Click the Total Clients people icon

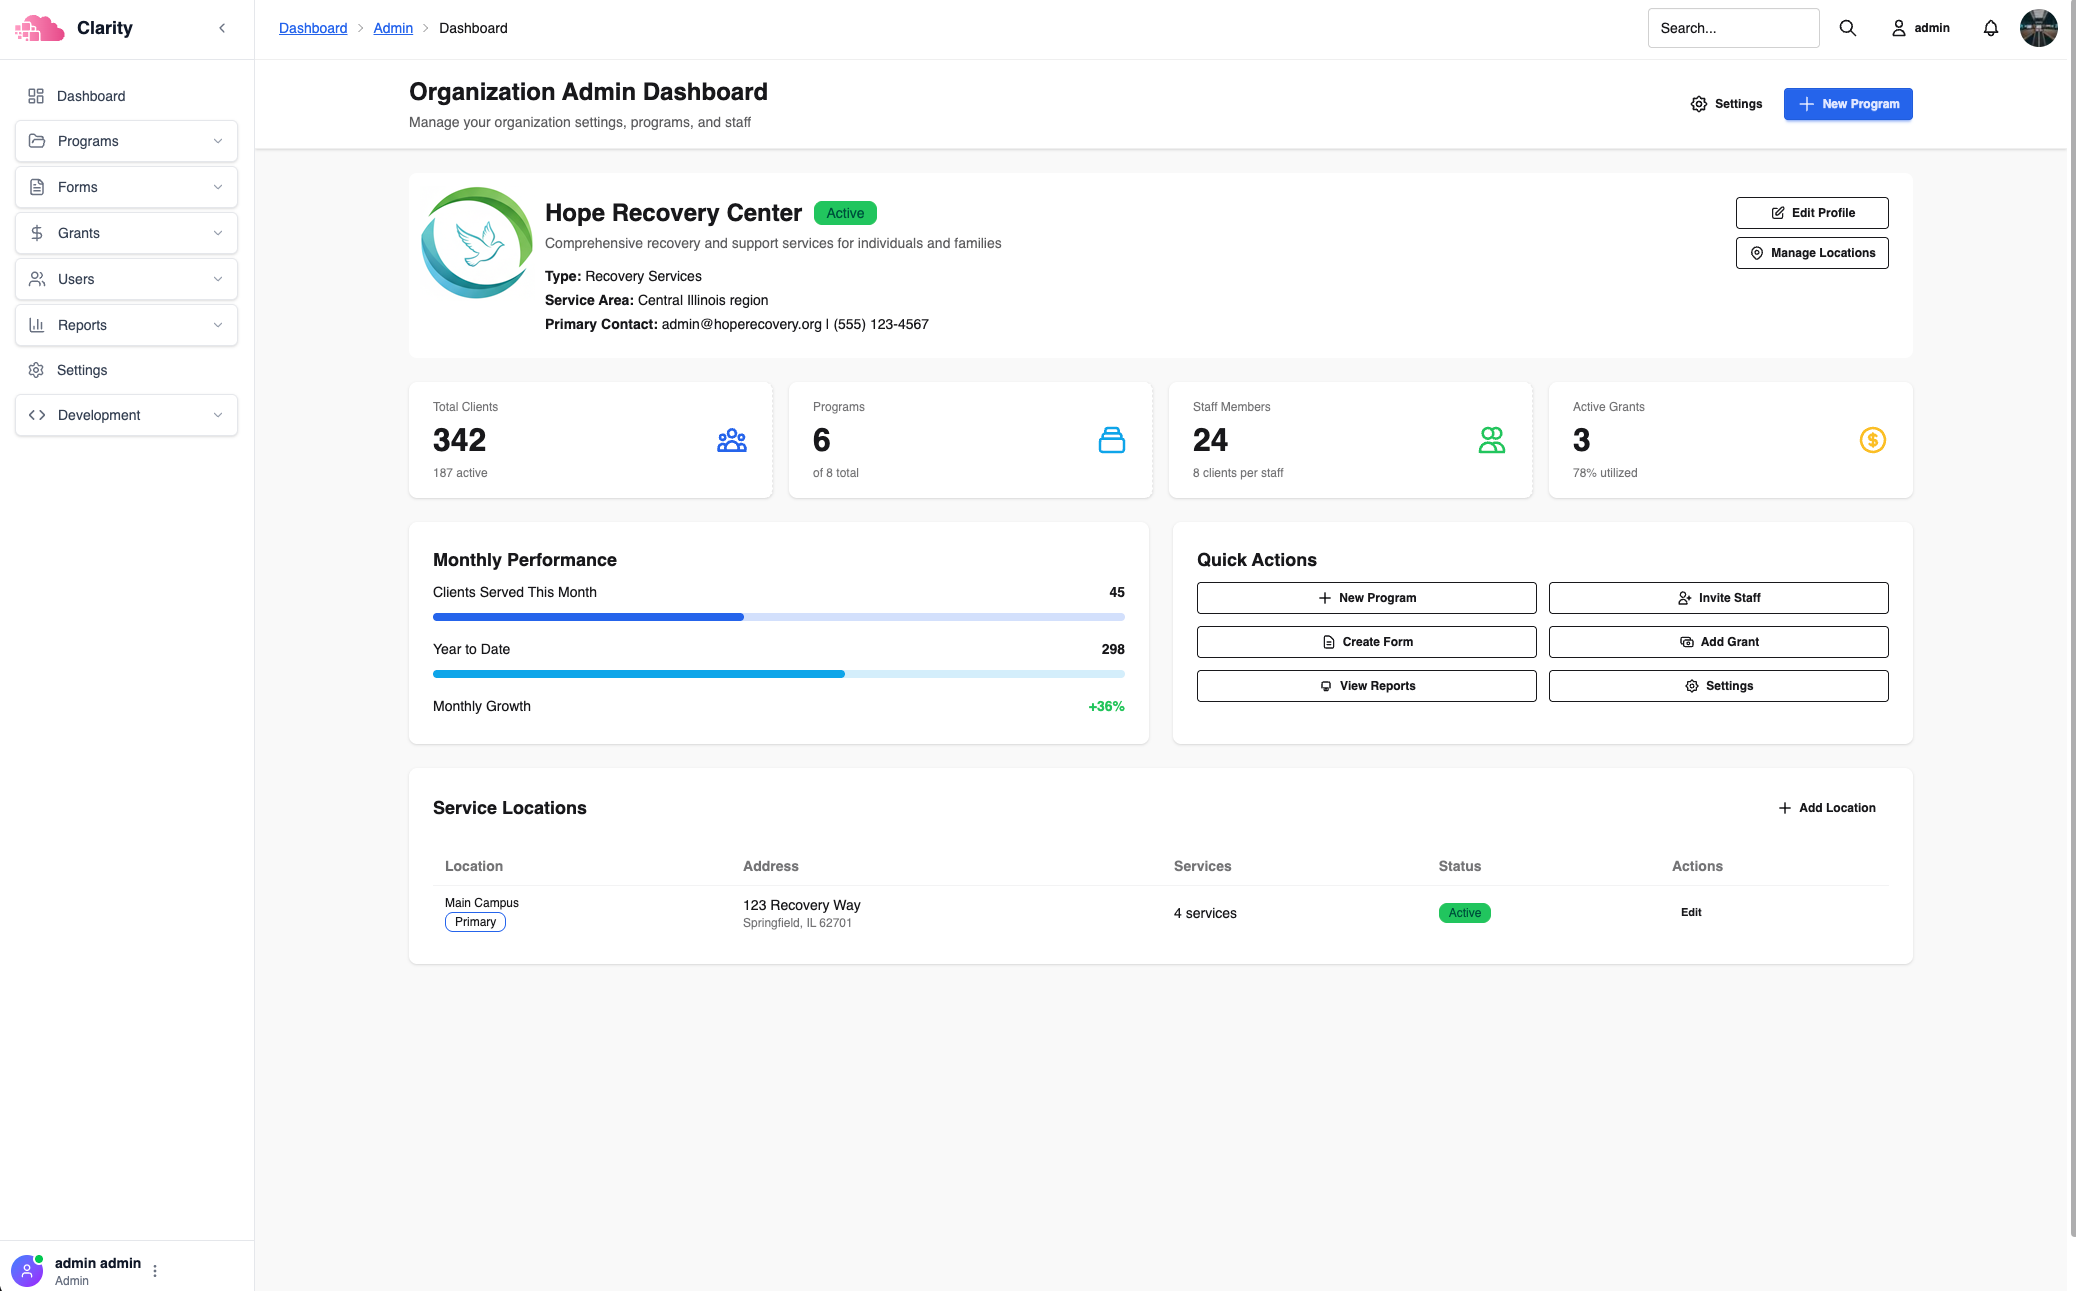click(731, 440)
